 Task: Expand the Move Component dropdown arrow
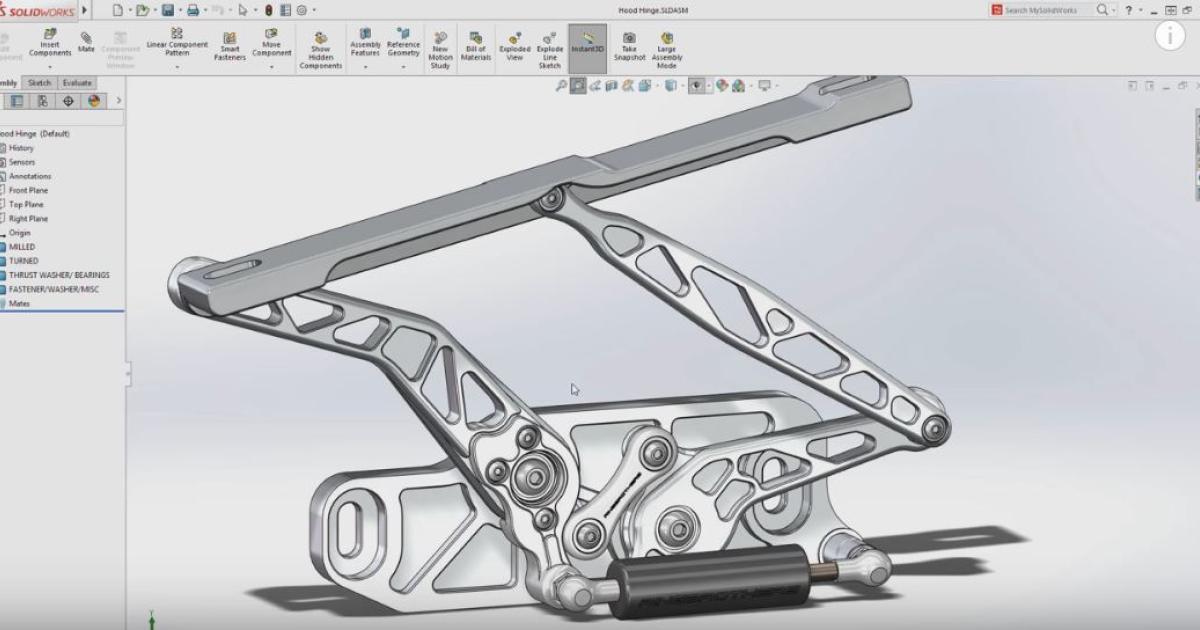[x=271, y=67]
